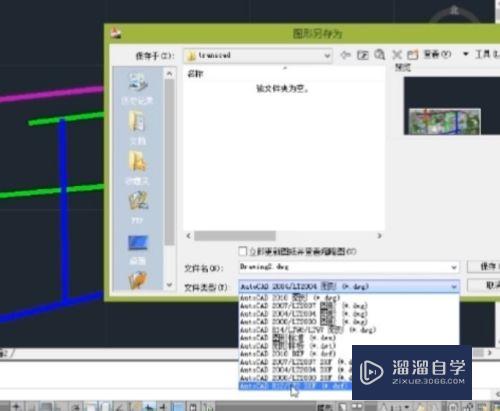The width and height of the screenshot is (500, 411).
Task: Open the Documents folder shortcut in the sidebar
Action: [137, 127]
